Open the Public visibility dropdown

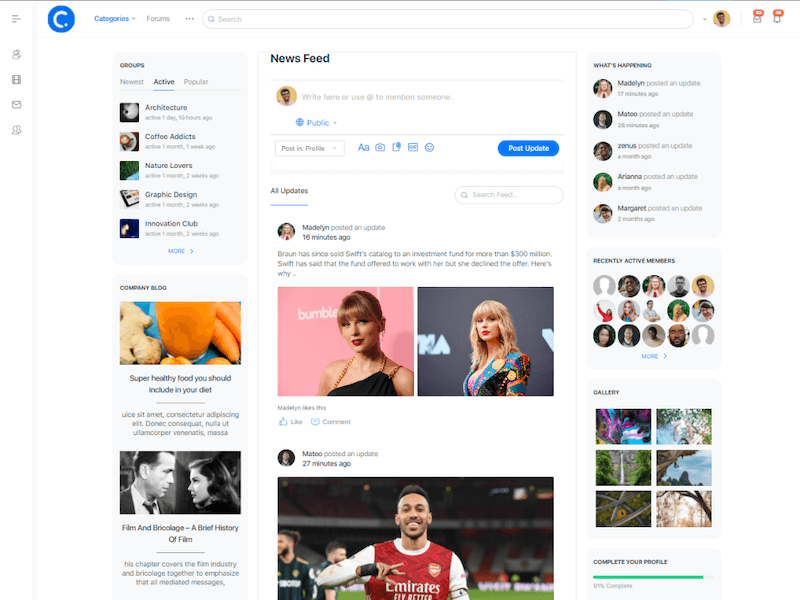click(317, 123)
